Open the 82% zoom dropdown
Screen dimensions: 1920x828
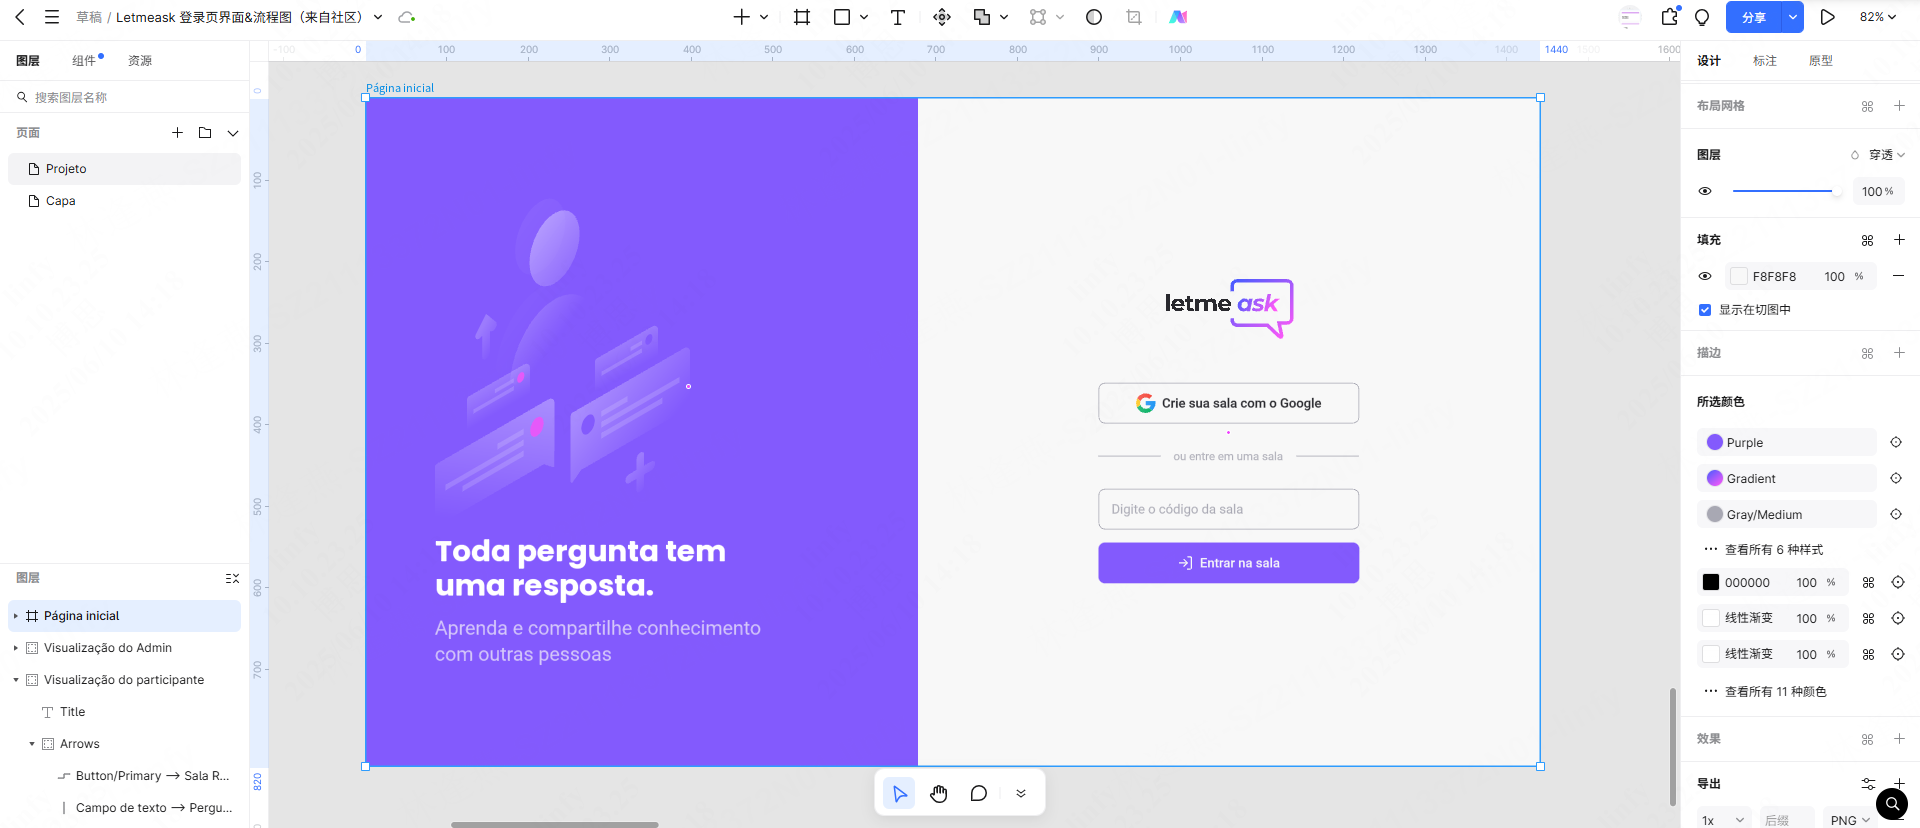click(x=1878, y=17)
